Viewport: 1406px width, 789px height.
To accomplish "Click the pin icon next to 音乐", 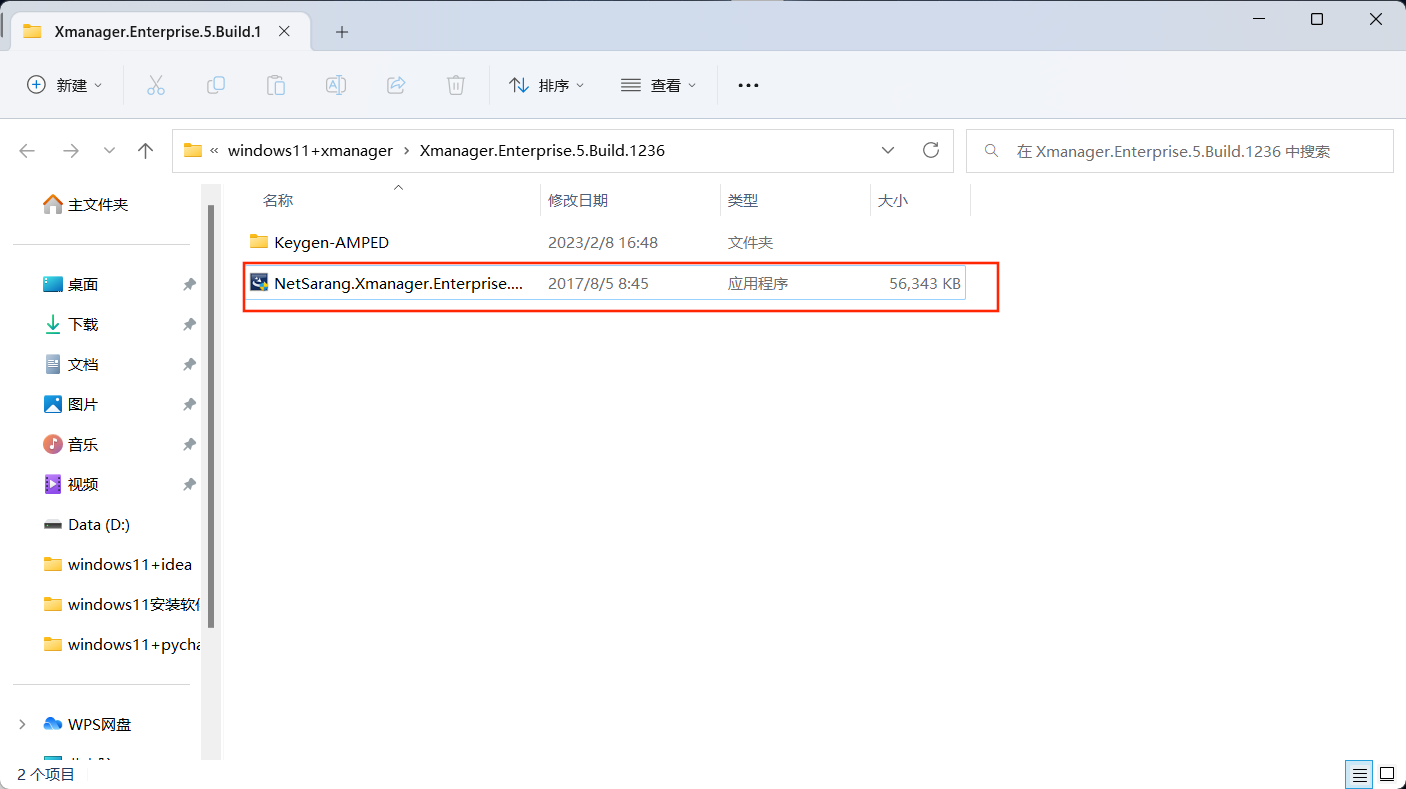I will [189, 445].
